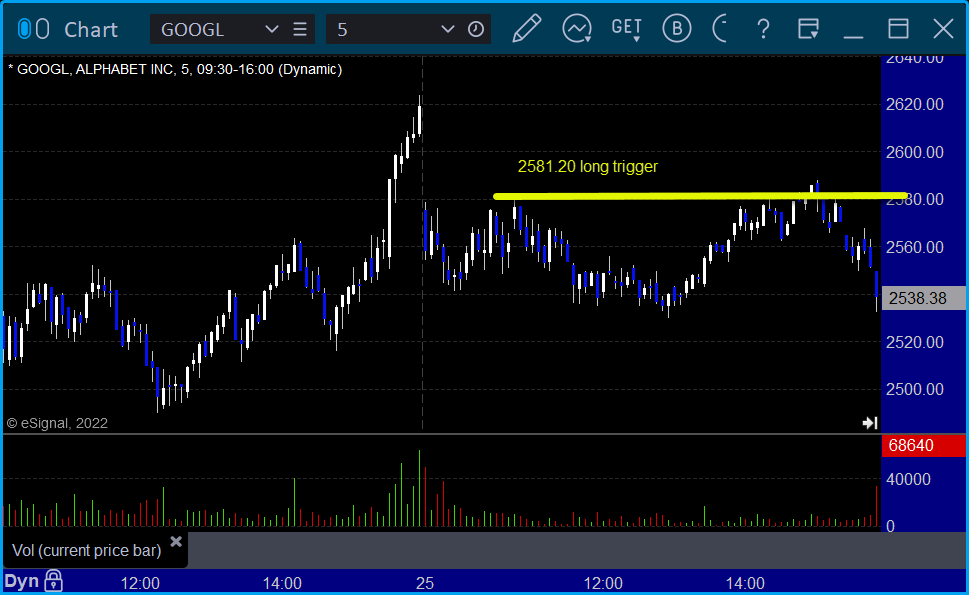
Task: Click the Chart window title text
Action: (91, 30)
